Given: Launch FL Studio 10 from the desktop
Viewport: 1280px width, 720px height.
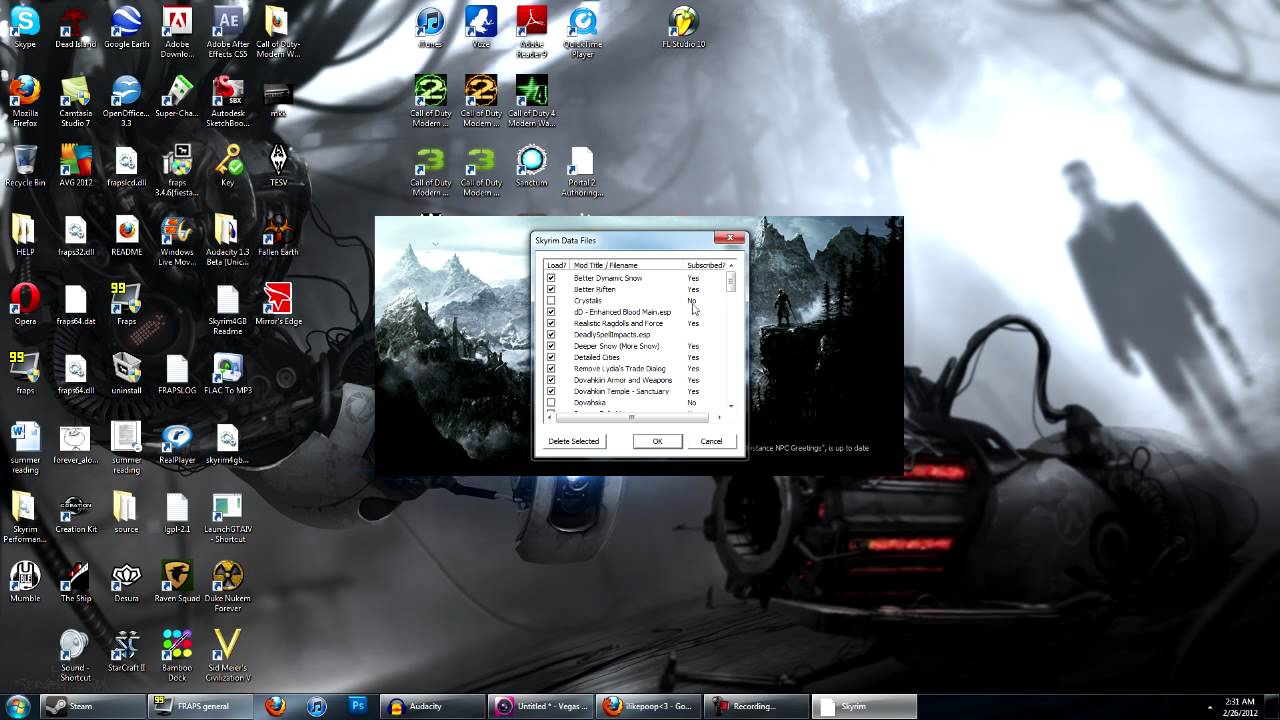Looking at the screenshot, I should pos(683,22).
